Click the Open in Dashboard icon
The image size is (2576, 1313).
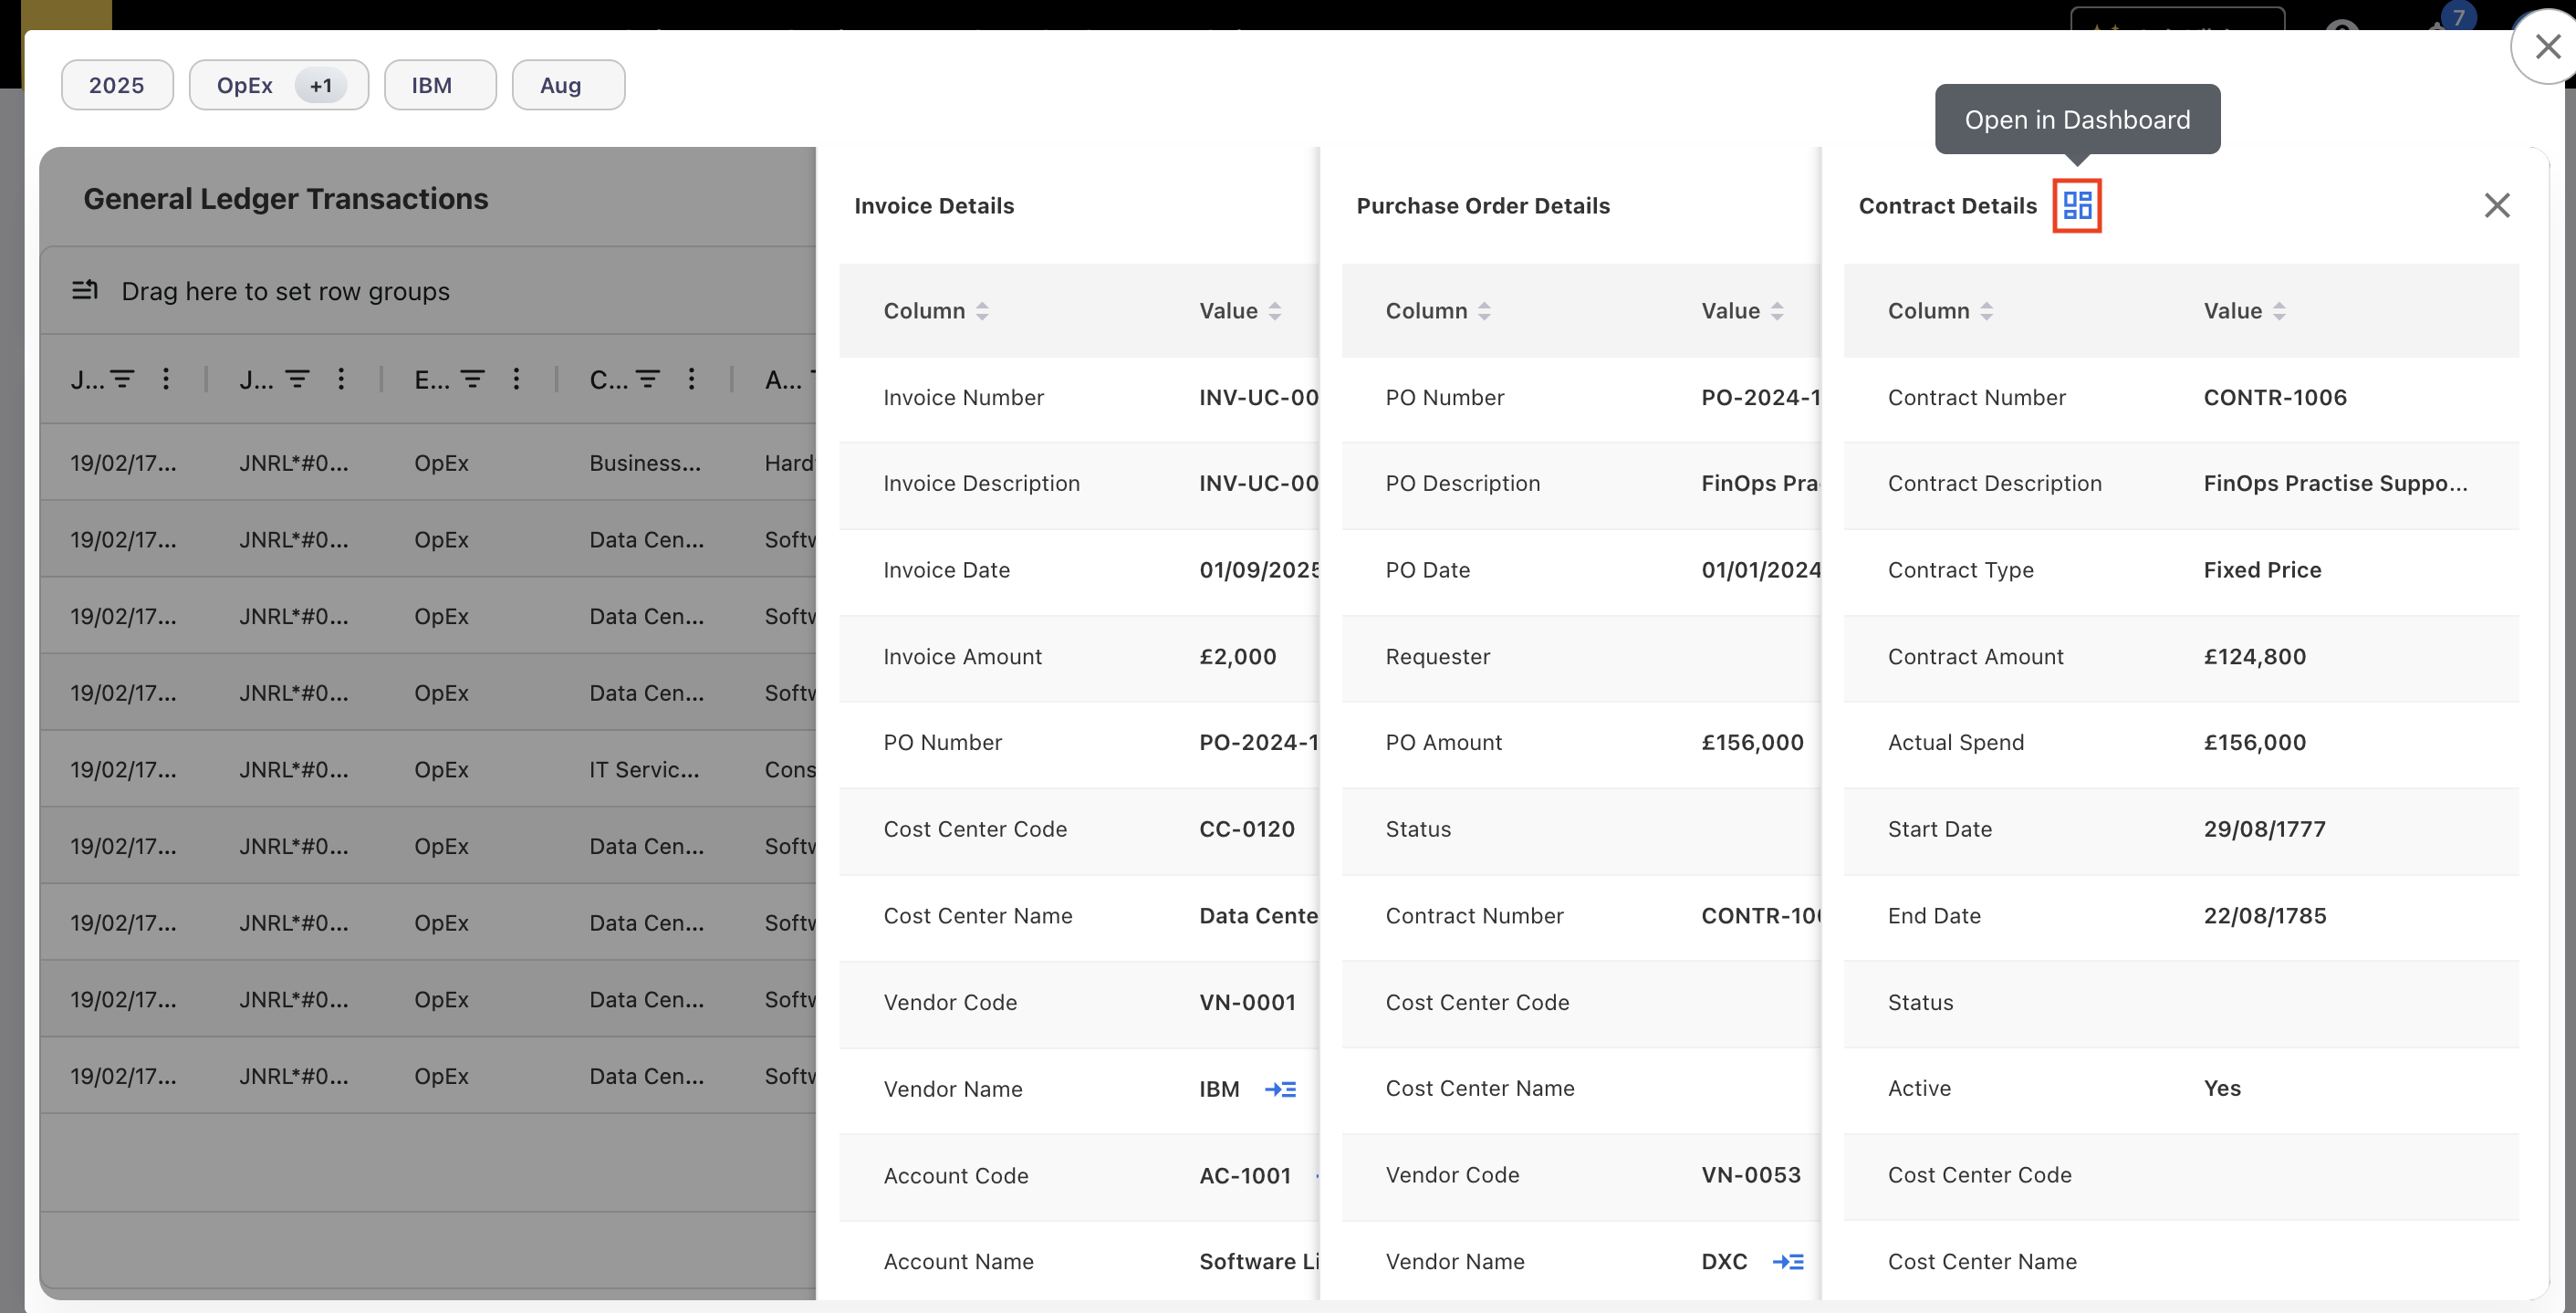(x=2077, y=205)
